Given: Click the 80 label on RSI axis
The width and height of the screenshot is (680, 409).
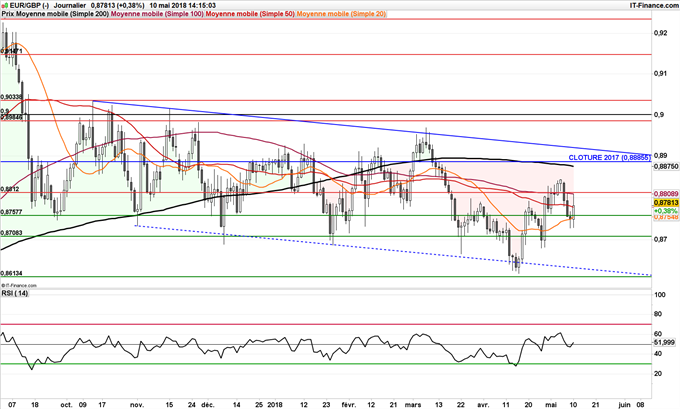Looking at the screenshot, I should [x=658, y=314].
